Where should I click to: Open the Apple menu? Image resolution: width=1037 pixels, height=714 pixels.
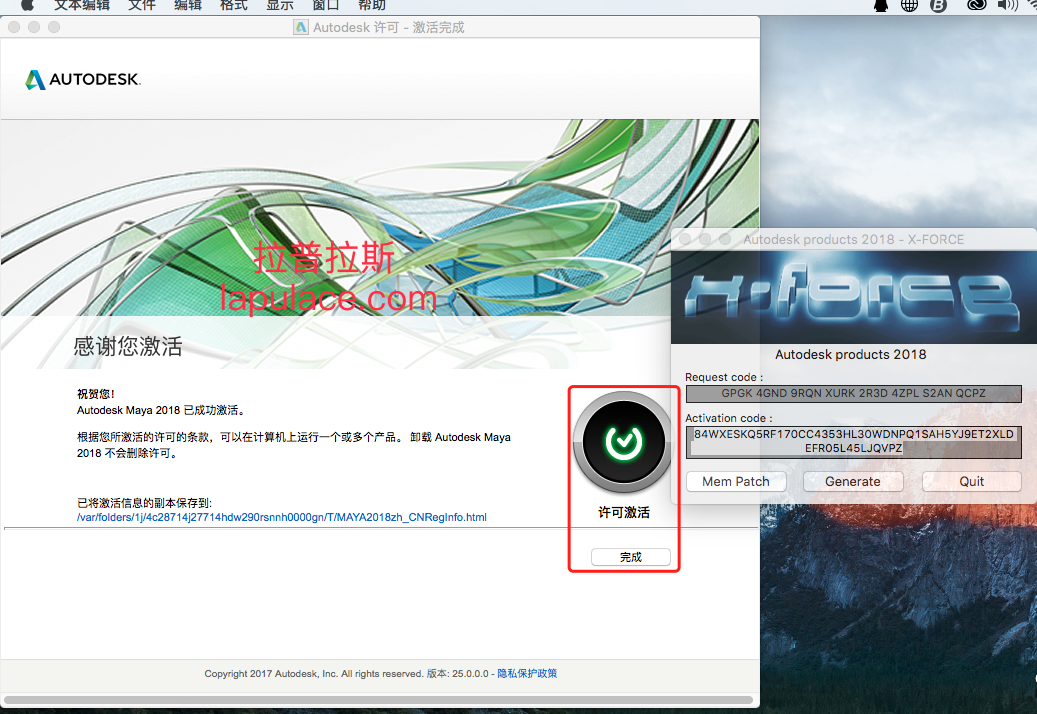27,5
